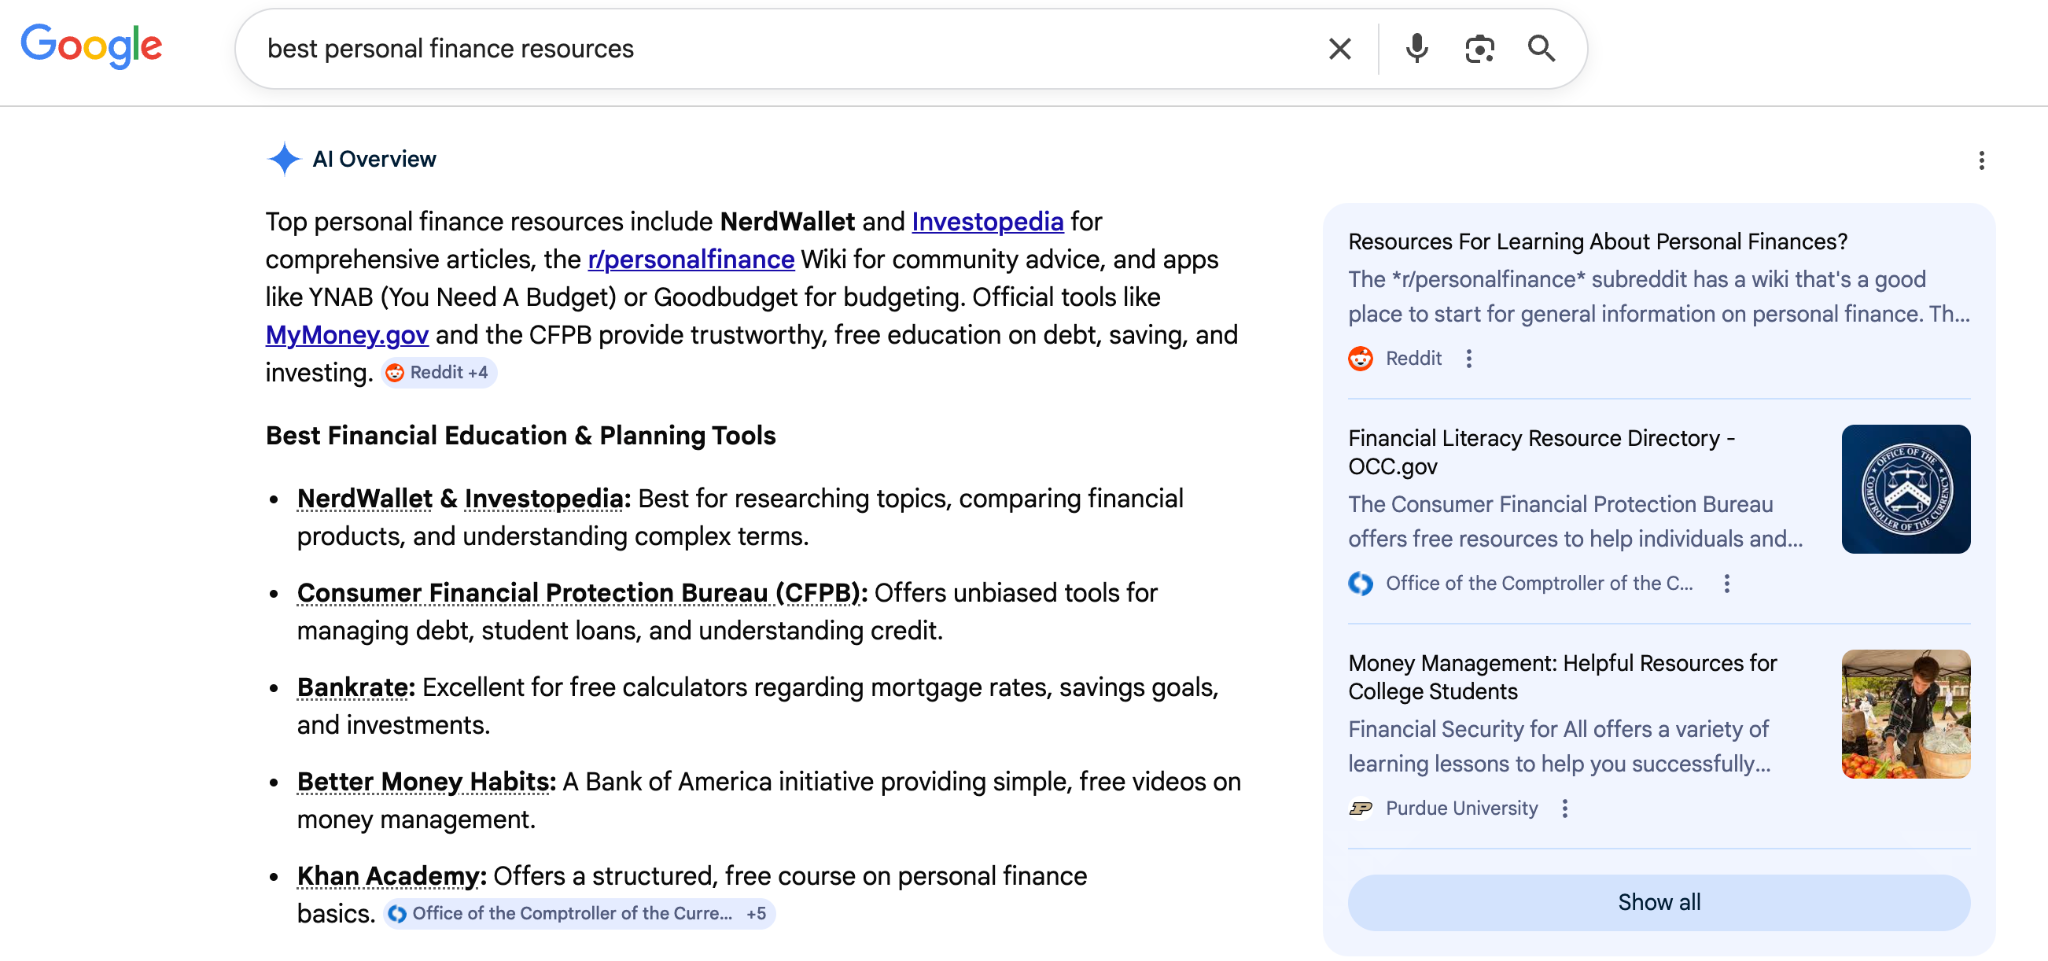Open 'Money Management: Helpful Resources for College Students' source
The height and width of the screenshot is (961, 2048).
[1562, 677]
